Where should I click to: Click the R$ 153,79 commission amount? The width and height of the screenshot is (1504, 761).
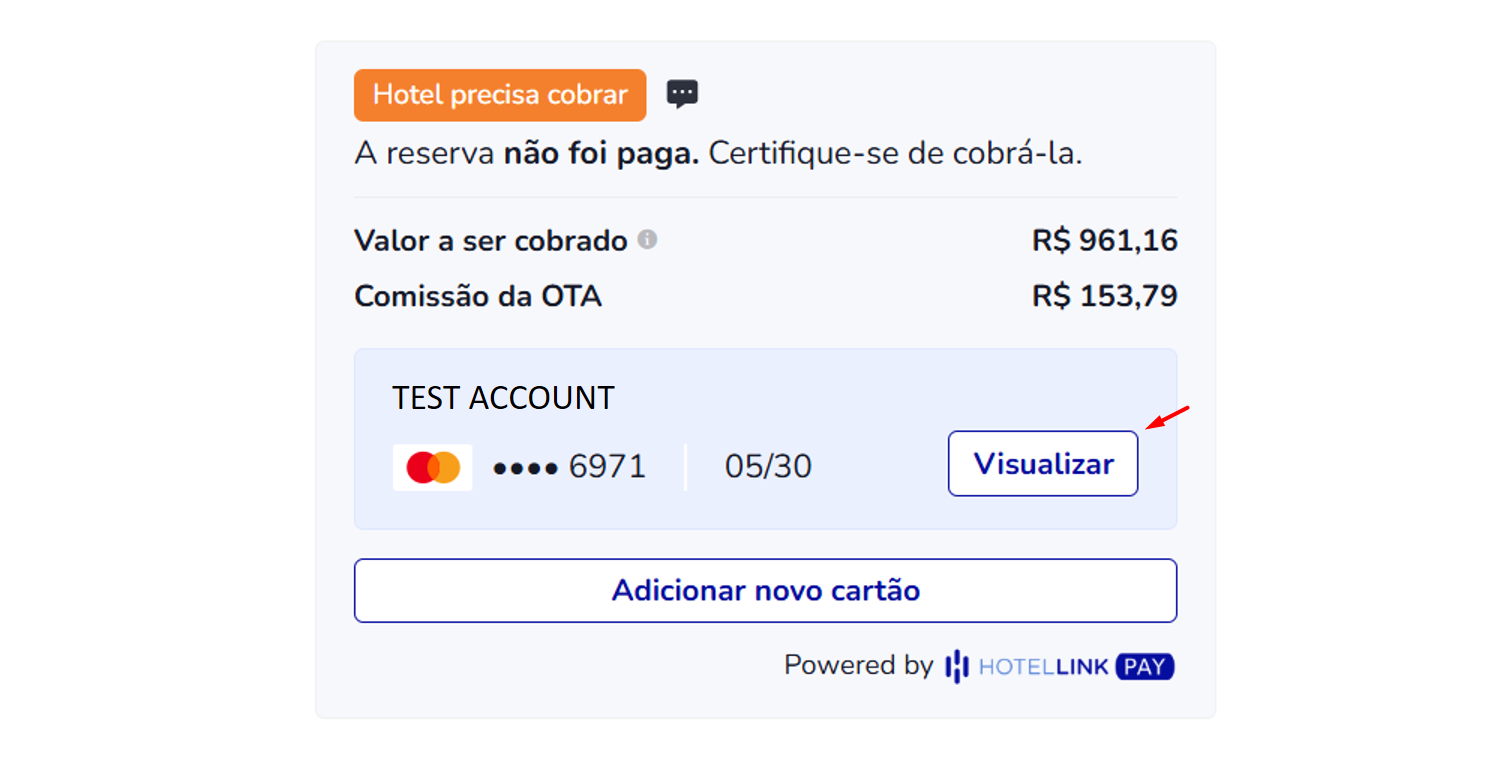[x=1104, y=296]
